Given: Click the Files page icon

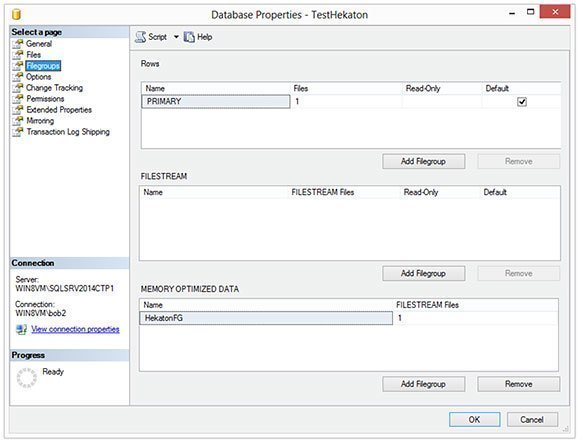Looking at the screenshot, I should coord(17,55).
